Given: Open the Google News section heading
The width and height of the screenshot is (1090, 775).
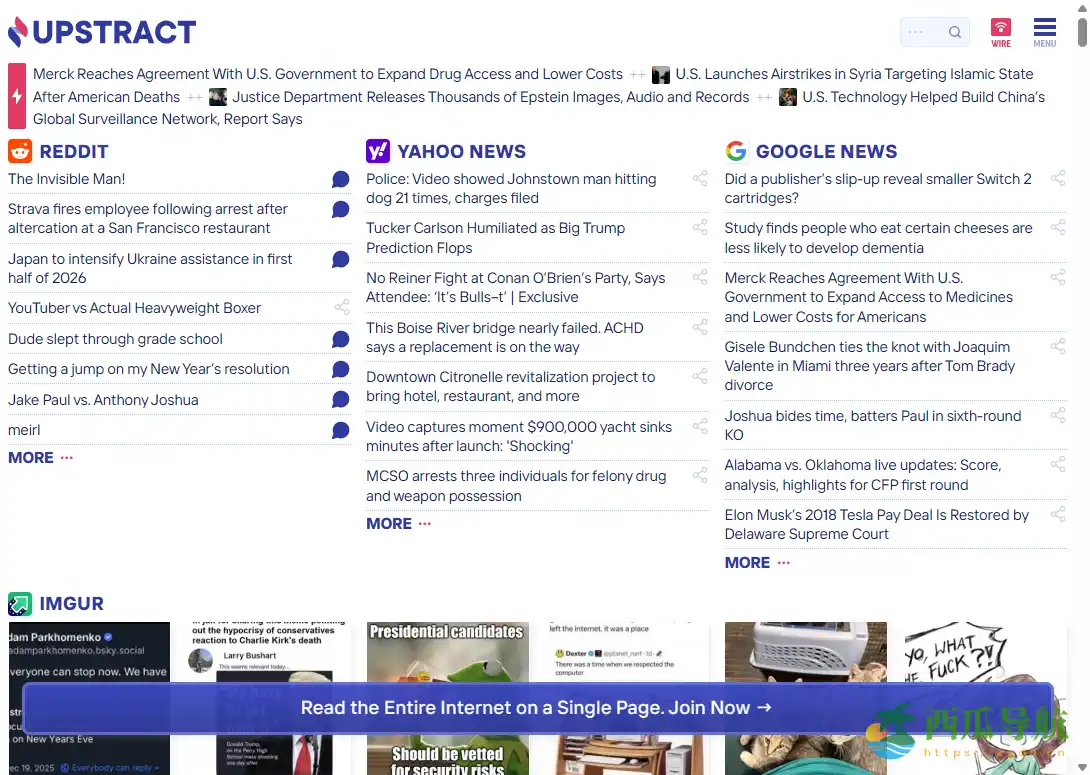Looking at the screenshot, I should pyautogui.click(x=826, y=152).
